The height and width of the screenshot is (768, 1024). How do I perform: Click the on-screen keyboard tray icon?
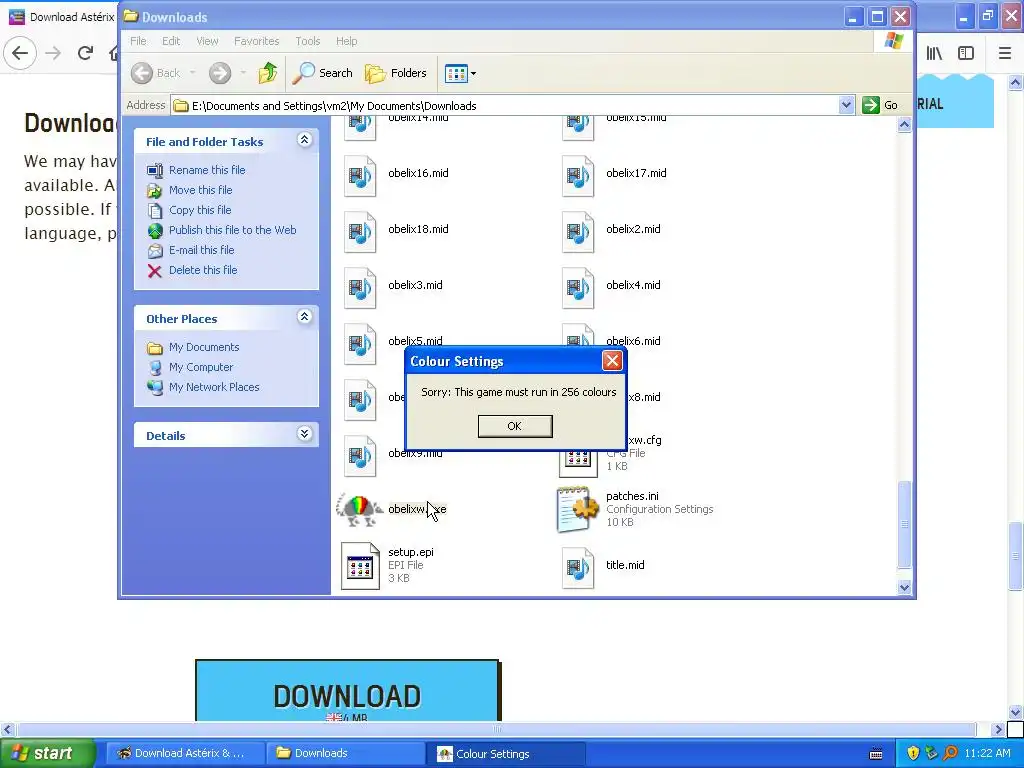click(876, 754)
